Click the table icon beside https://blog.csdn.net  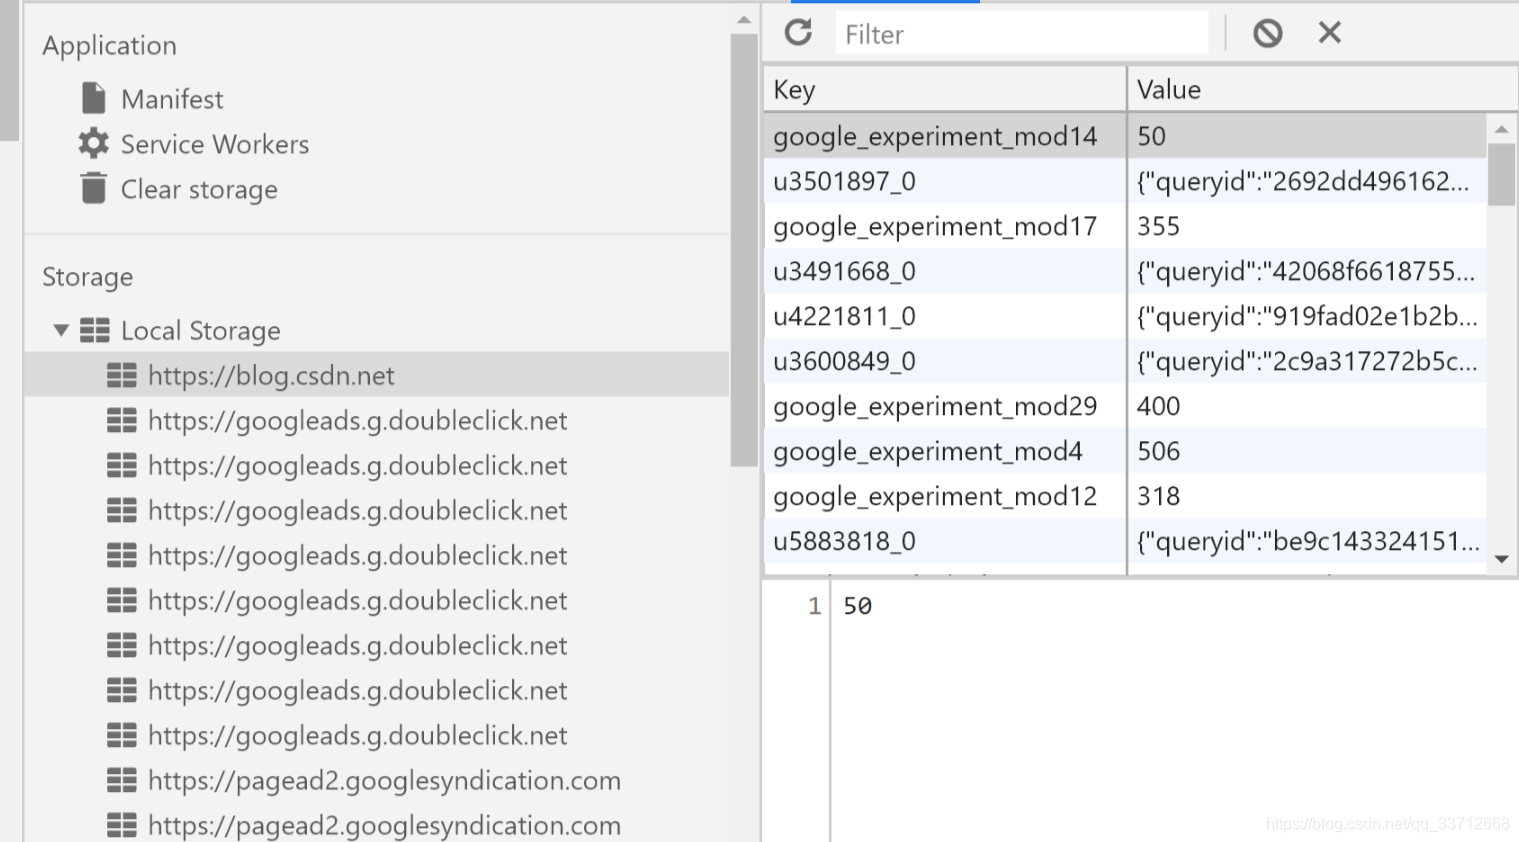[122, 375]
